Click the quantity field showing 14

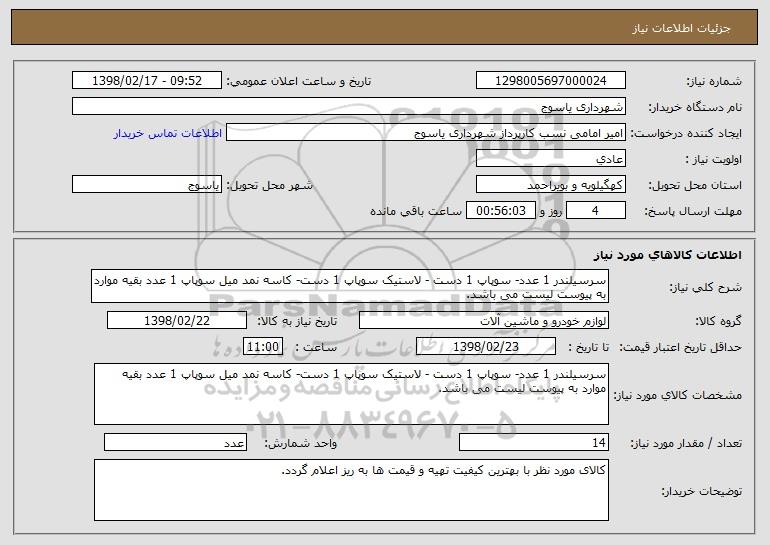534,442
